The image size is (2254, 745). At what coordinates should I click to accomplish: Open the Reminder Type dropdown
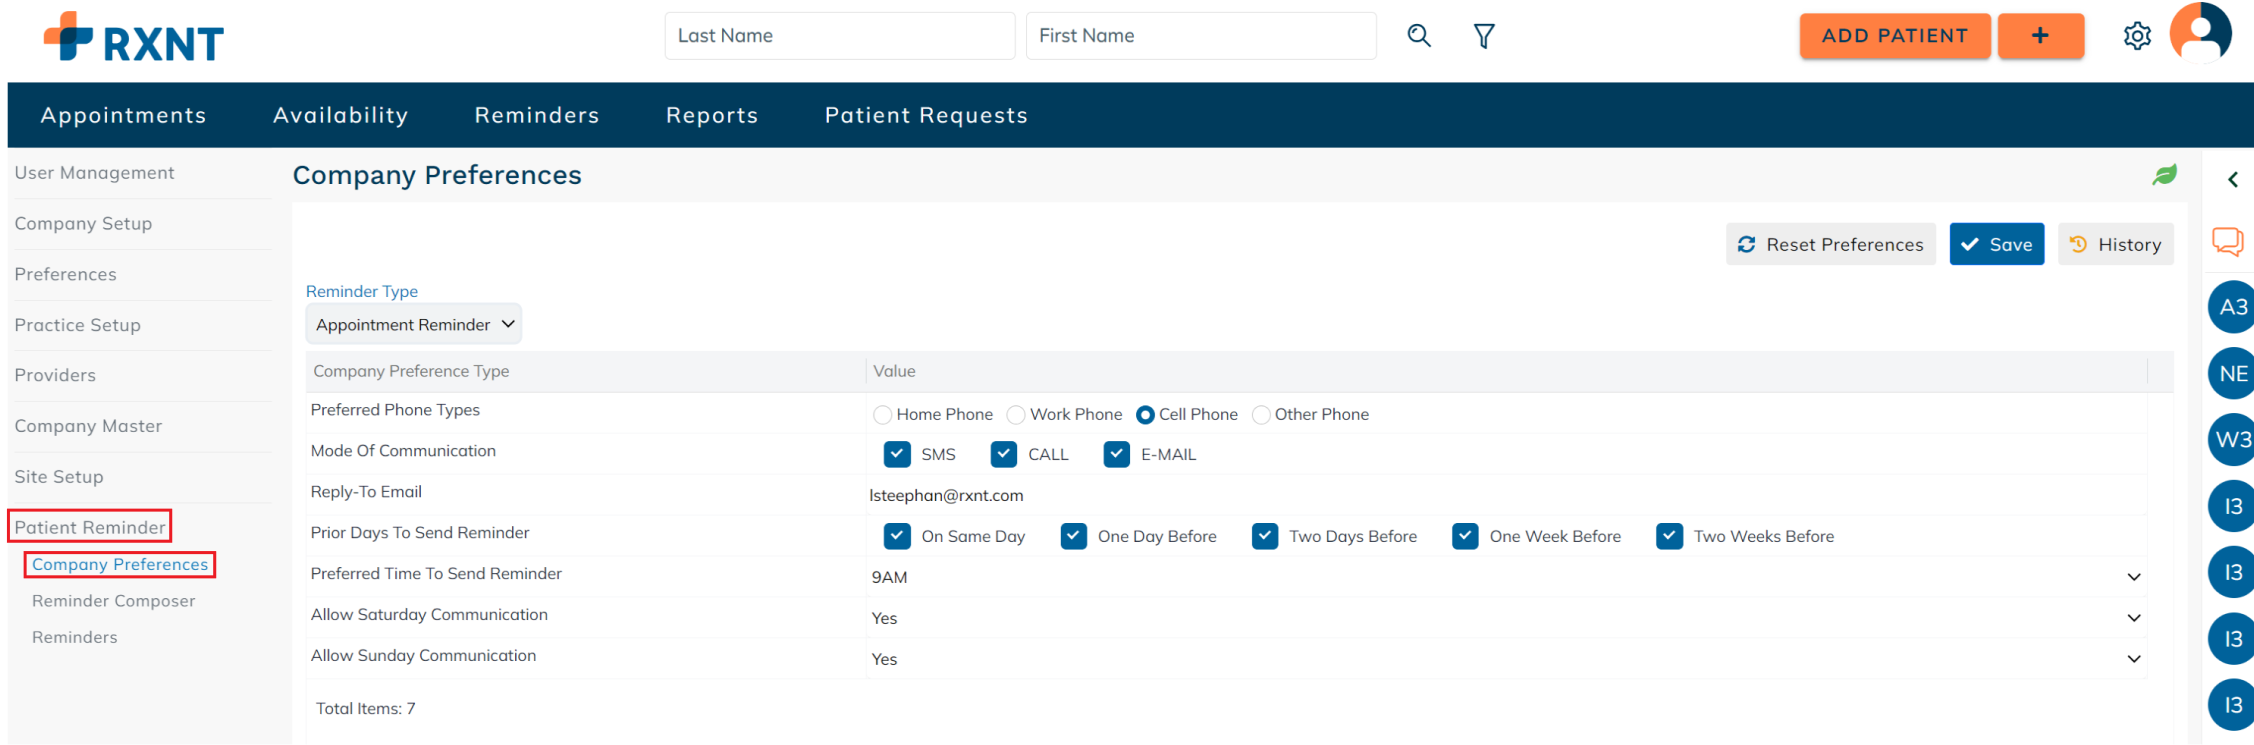pyautogui.click(x=414, y=325)
